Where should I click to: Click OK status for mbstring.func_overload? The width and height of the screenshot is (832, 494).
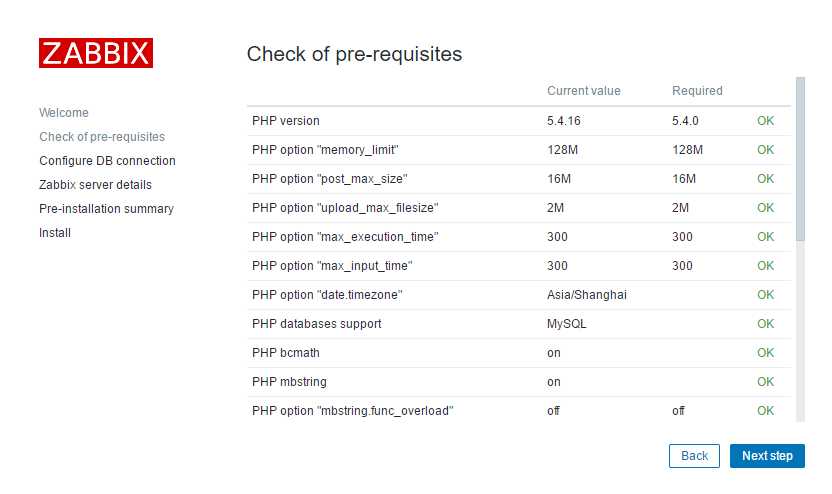(765, 411)
